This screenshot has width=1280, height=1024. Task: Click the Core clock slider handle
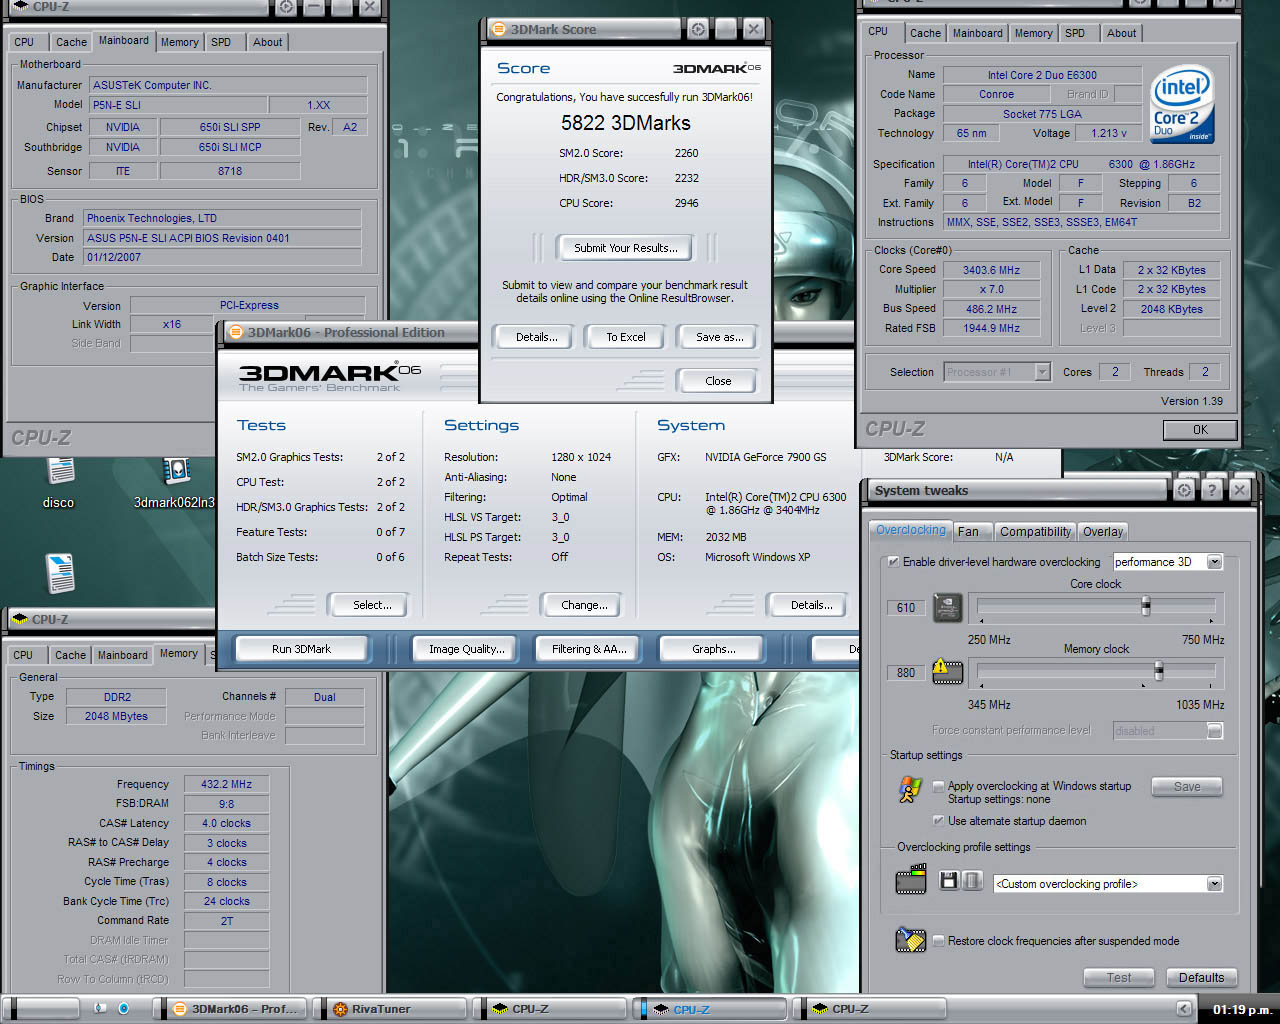click(x=1146, y=605)
